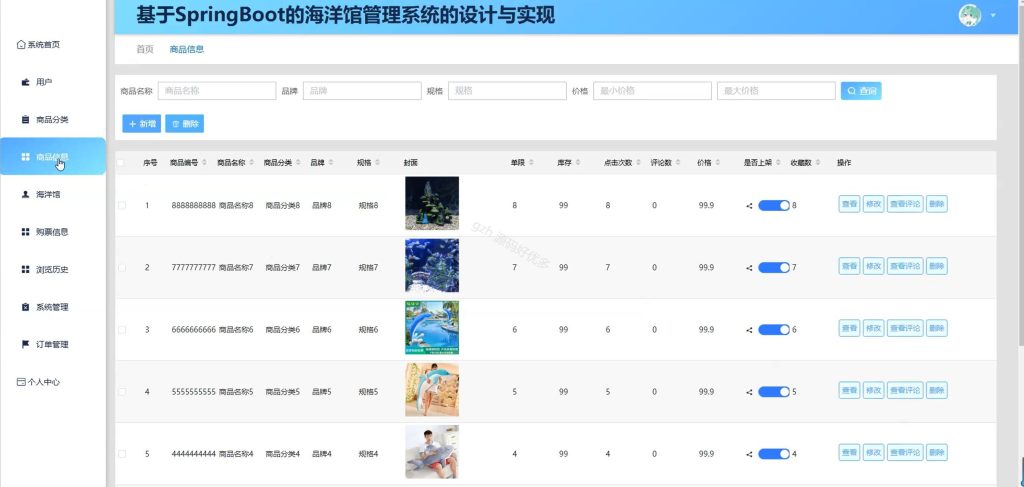Image resolution: width=1024 pixels, height=487 pixels.
Task: Open the 系统首页 home icon in sidebar
Action: click(21, 45)
